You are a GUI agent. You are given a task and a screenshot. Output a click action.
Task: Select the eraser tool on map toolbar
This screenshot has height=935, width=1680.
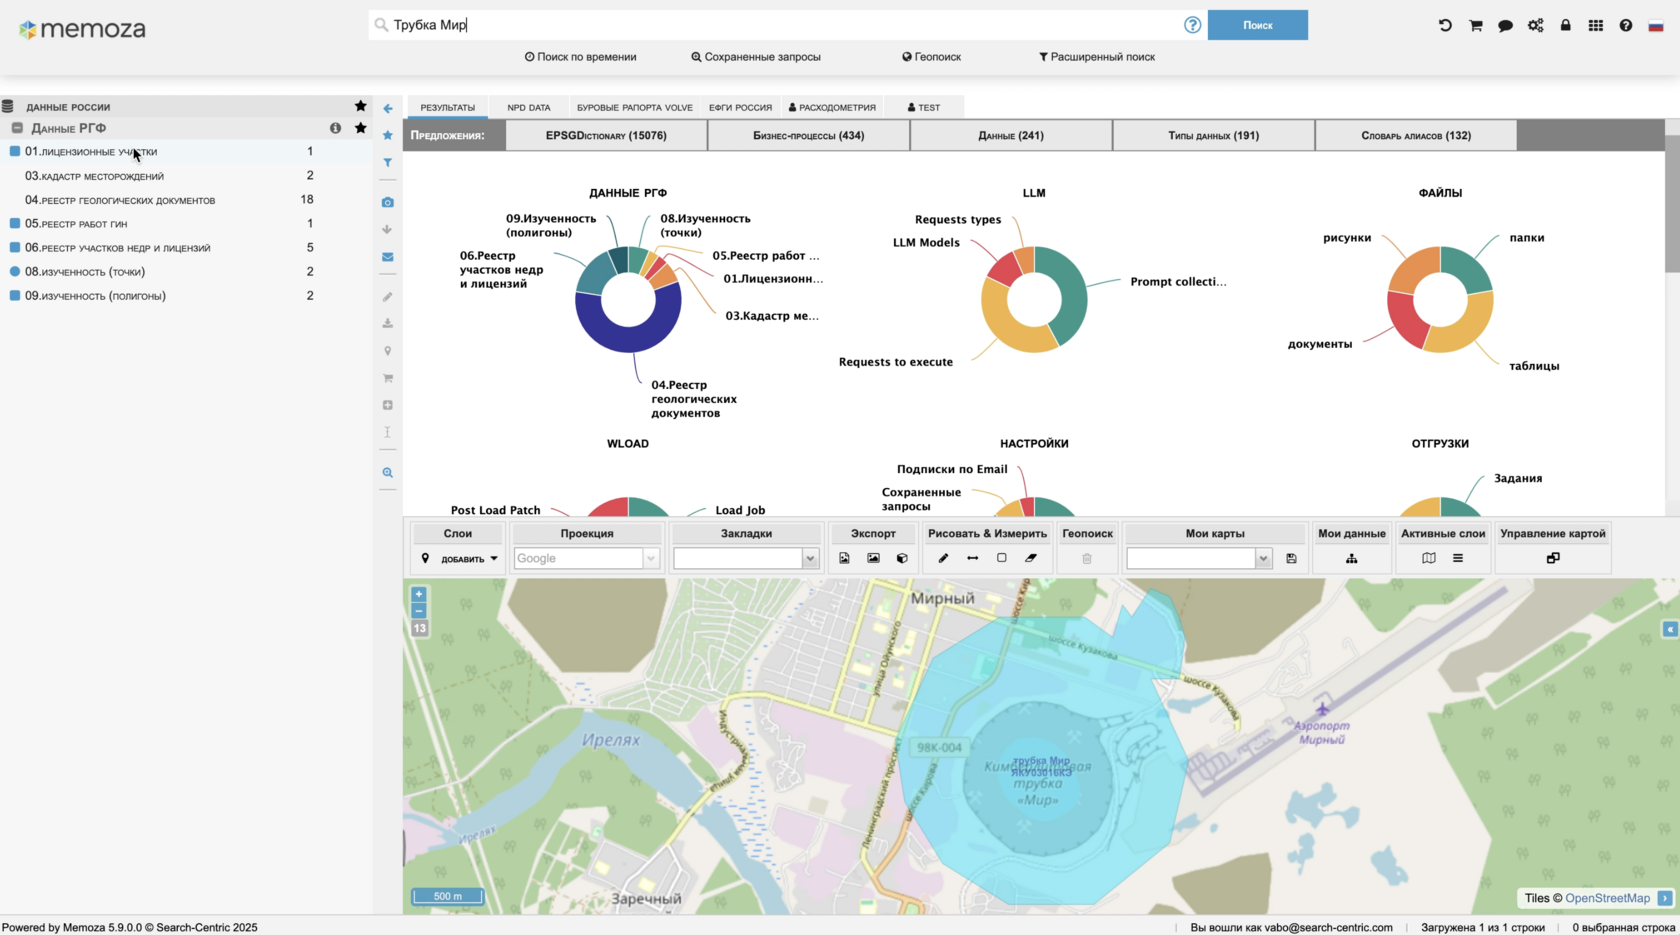(x=1031, y=558)
